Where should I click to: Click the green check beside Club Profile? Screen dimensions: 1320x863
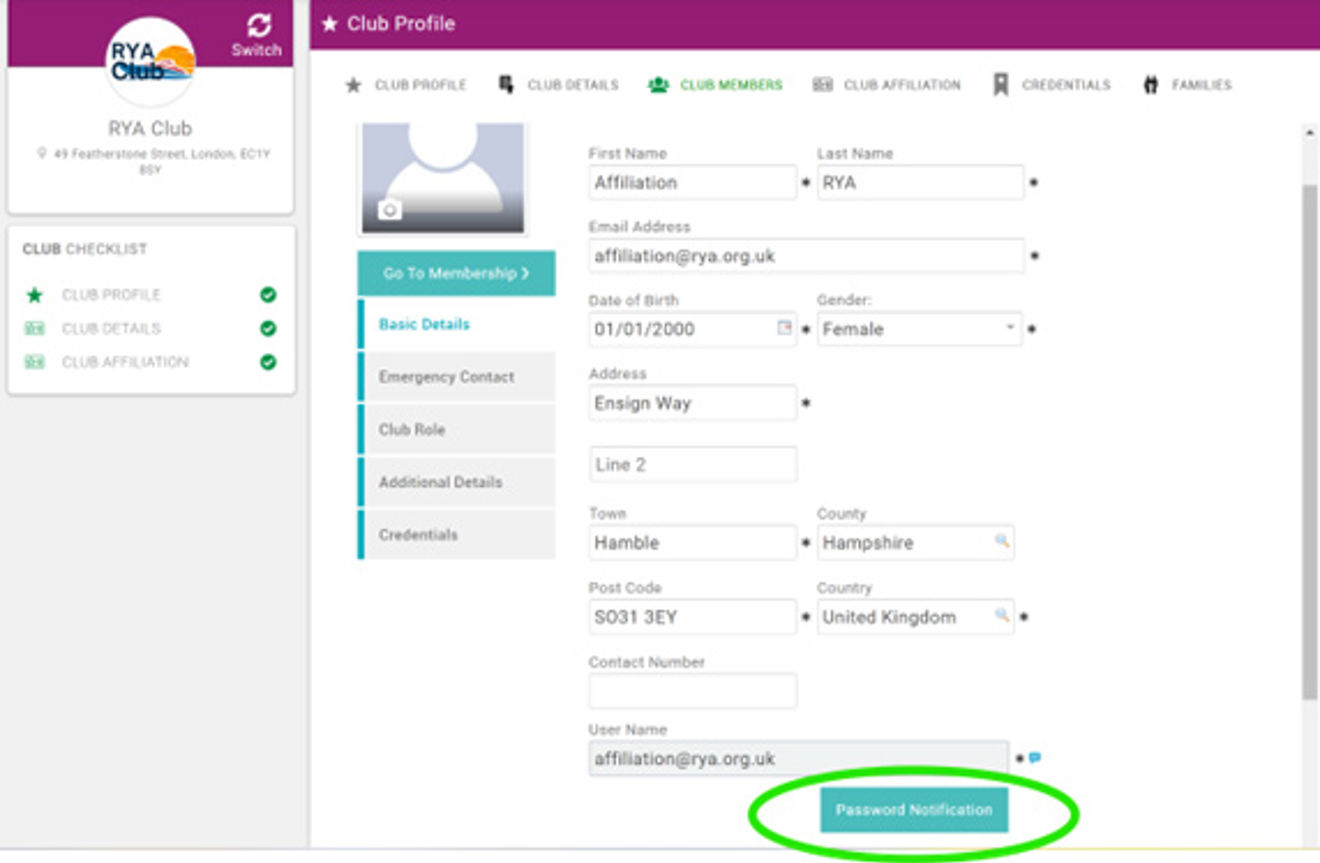coord(268,295)
